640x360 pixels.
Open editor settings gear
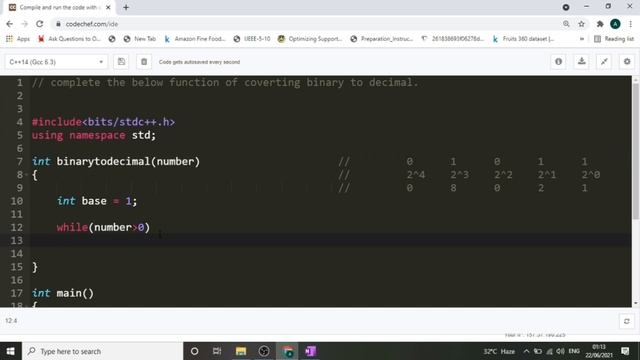point(627,62)
